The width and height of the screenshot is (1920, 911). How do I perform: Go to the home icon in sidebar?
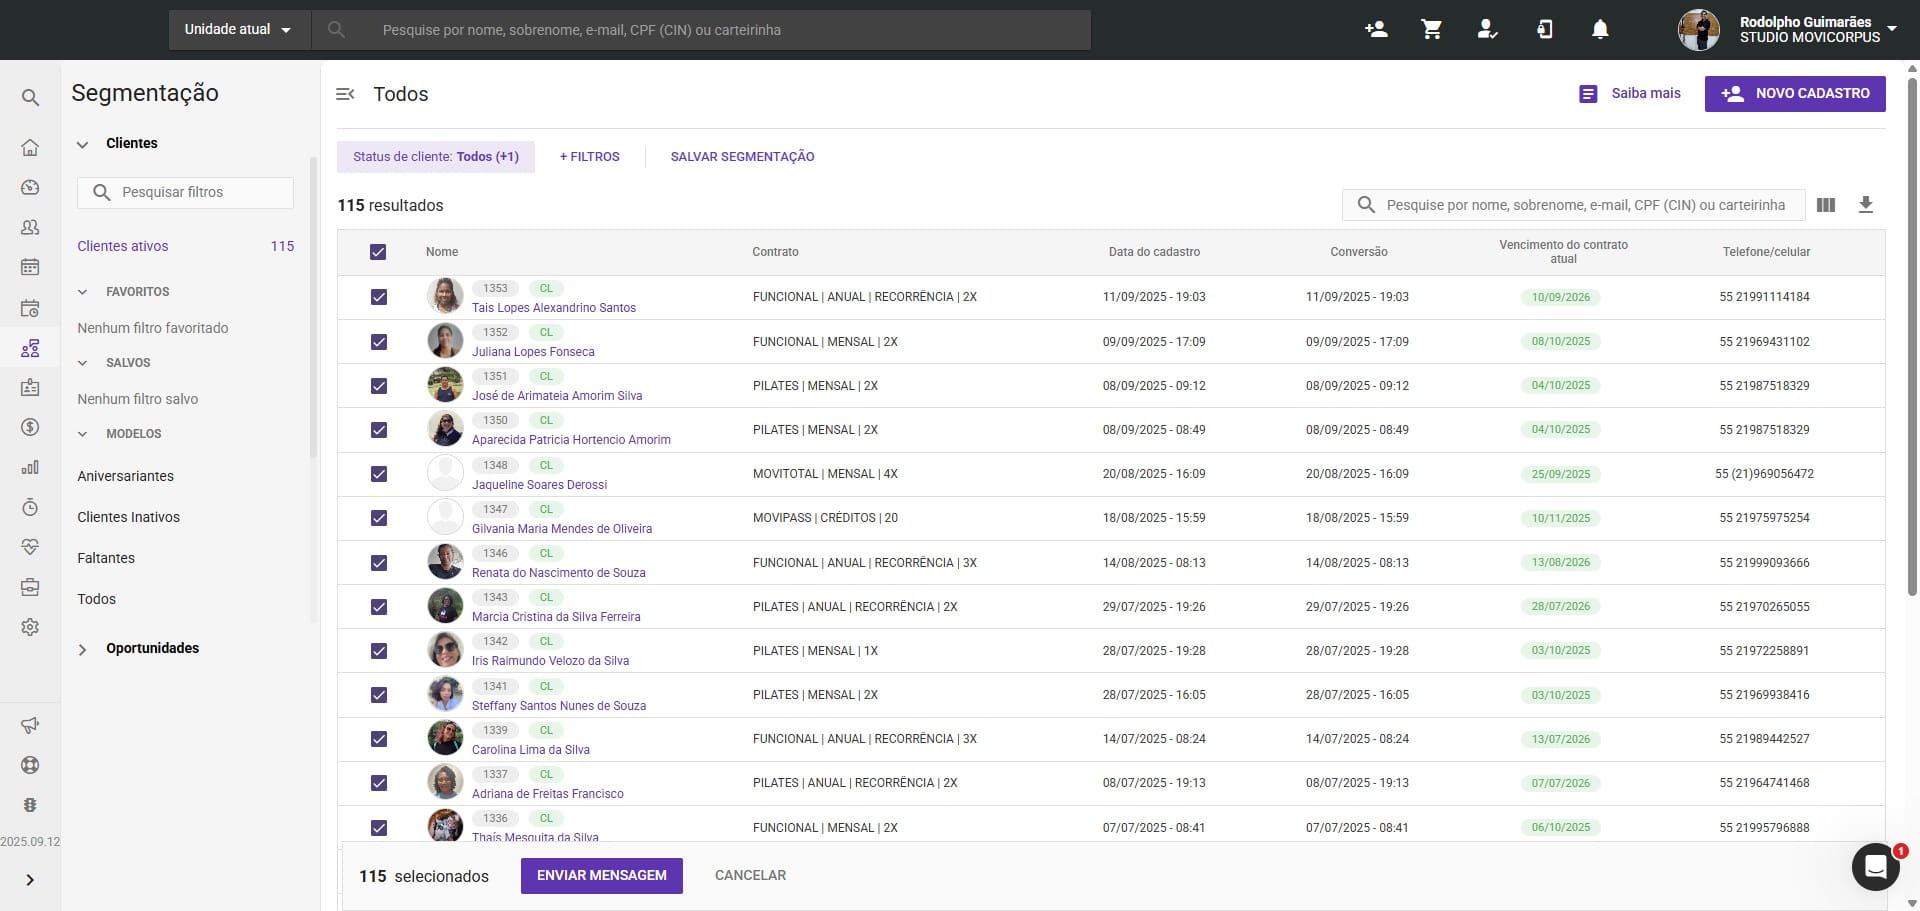tap(30, 148)
